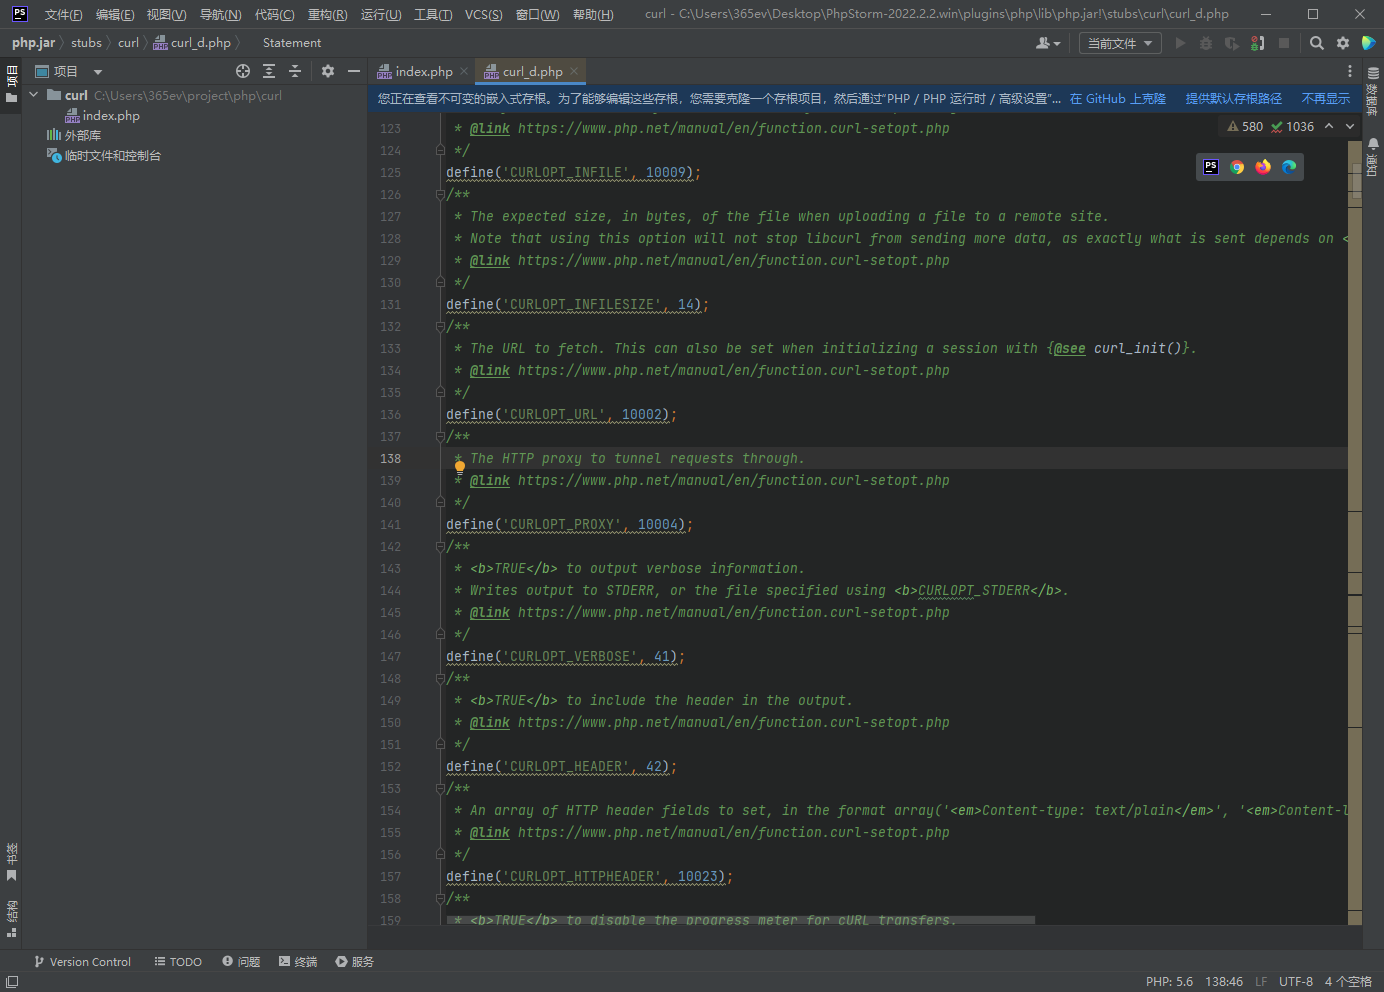Open editor tabs more options menu
This screenshot has height=992, width=1384.
[1350, 71]
